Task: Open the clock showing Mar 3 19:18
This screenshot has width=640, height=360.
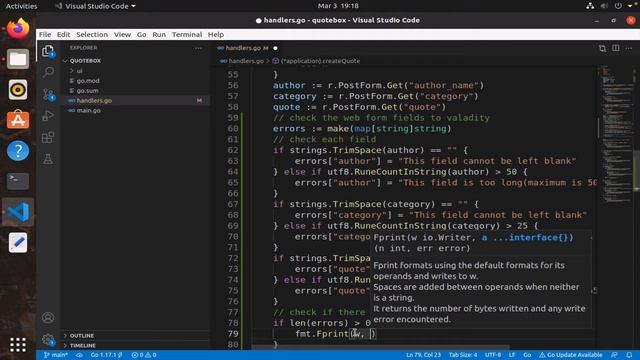Action: [338, 6]
